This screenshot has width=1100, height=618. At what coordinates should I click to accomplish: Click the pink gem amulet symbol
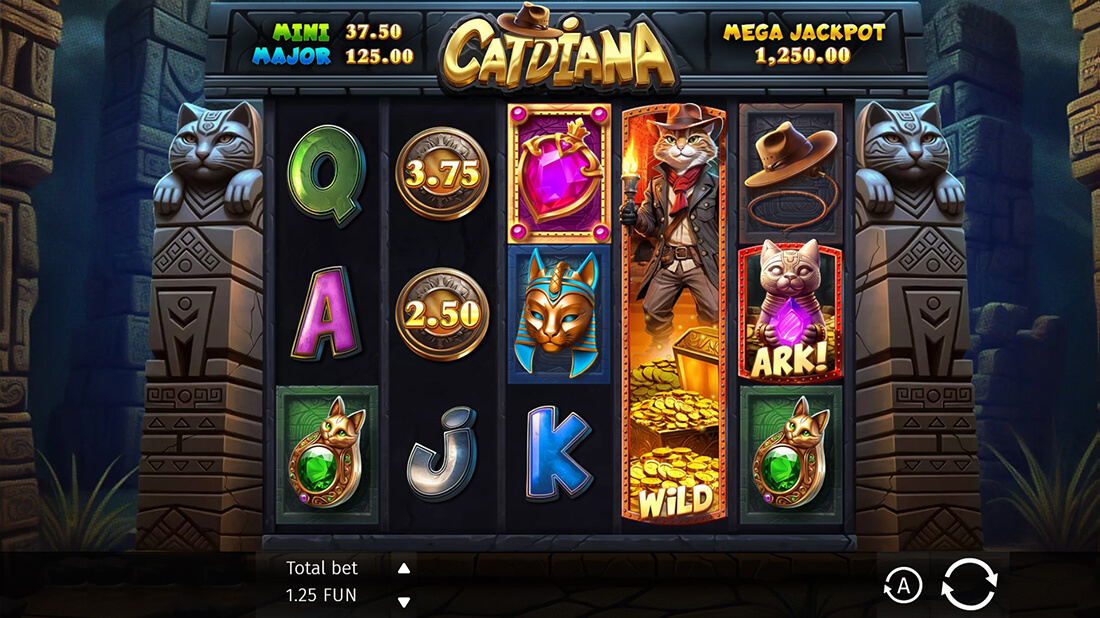tap(559, 173)
